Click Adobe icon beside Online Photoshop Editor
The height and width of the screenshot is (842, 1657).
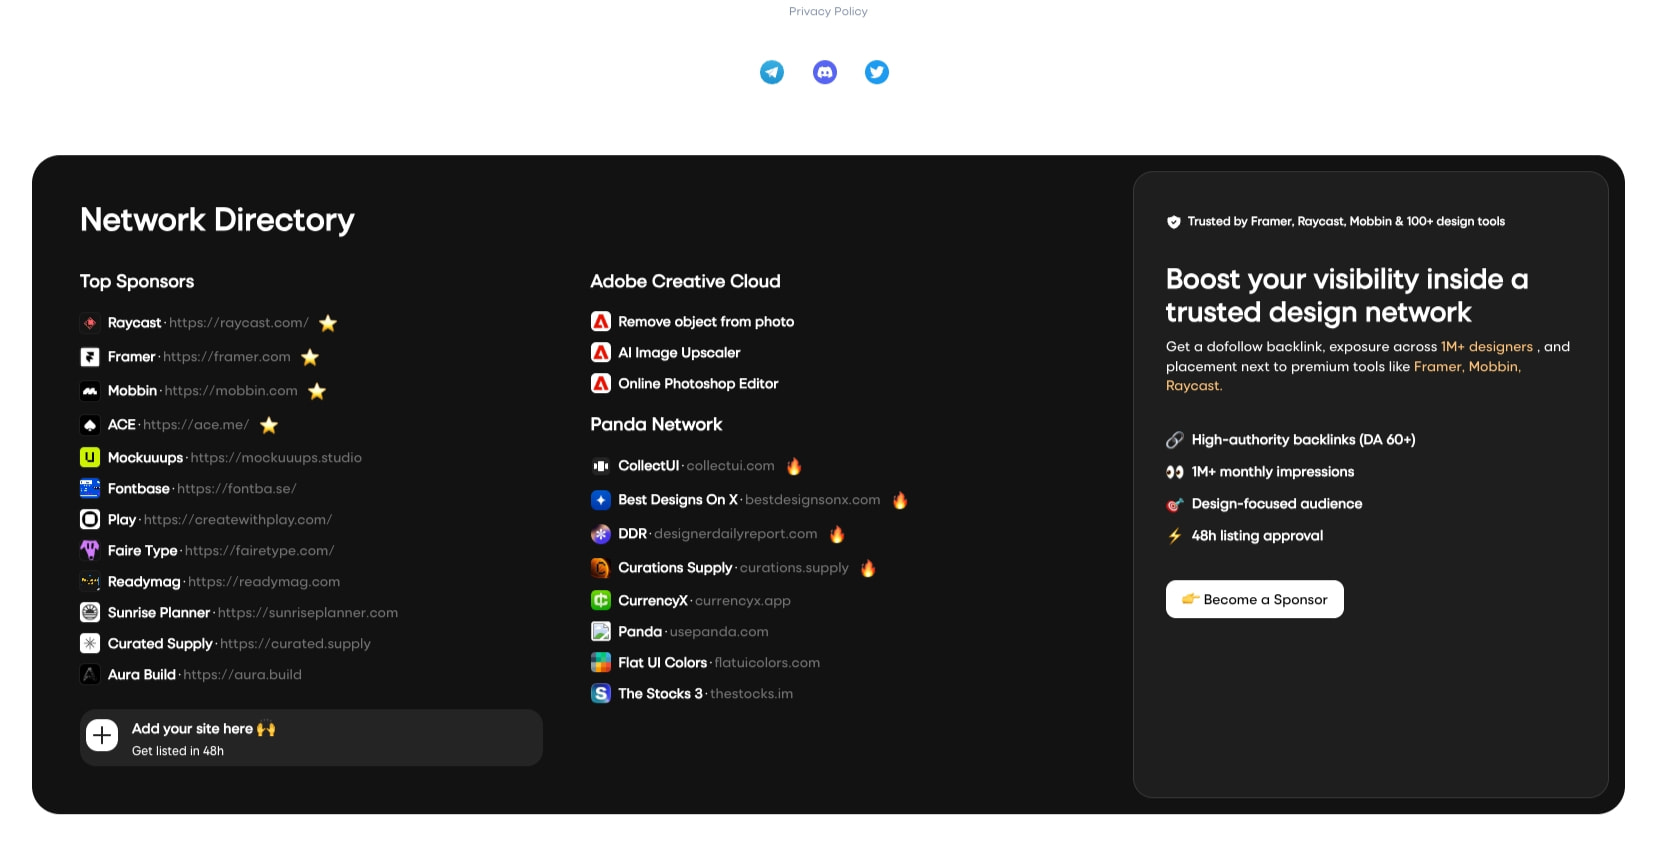tap(601, 383)
